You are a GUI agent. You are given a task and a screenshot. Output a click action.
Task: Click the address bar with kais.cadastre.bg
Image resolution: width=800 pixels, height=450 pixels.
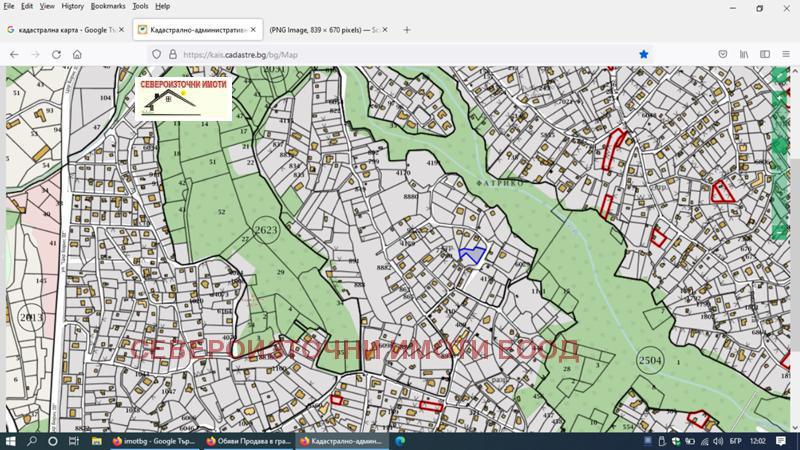pyautogui.click(x=400, y=54)
